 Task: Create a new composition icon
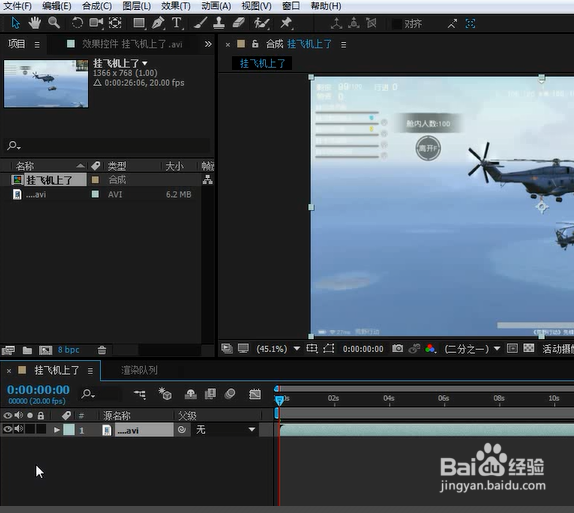click(x=45, y=350)
